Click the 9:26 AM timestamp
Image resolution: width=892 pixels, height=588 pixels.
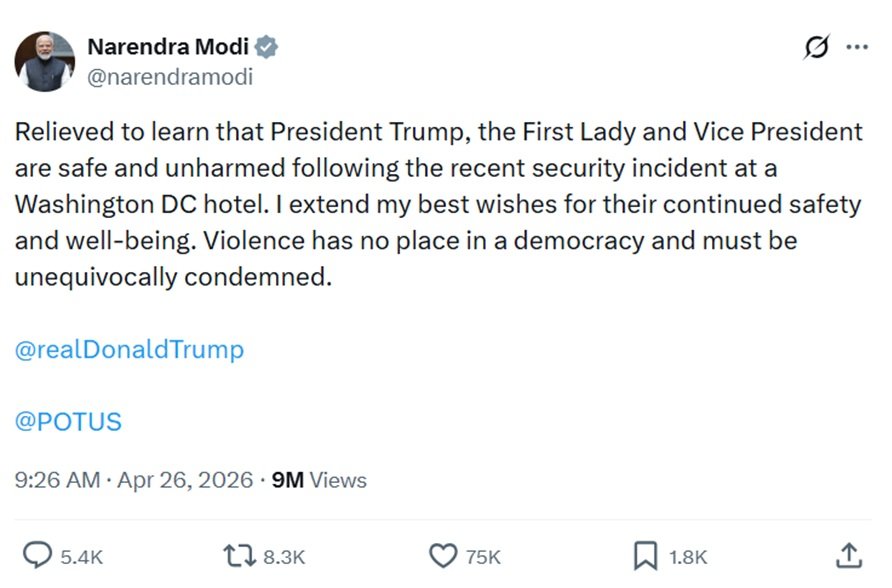point(57,480)
